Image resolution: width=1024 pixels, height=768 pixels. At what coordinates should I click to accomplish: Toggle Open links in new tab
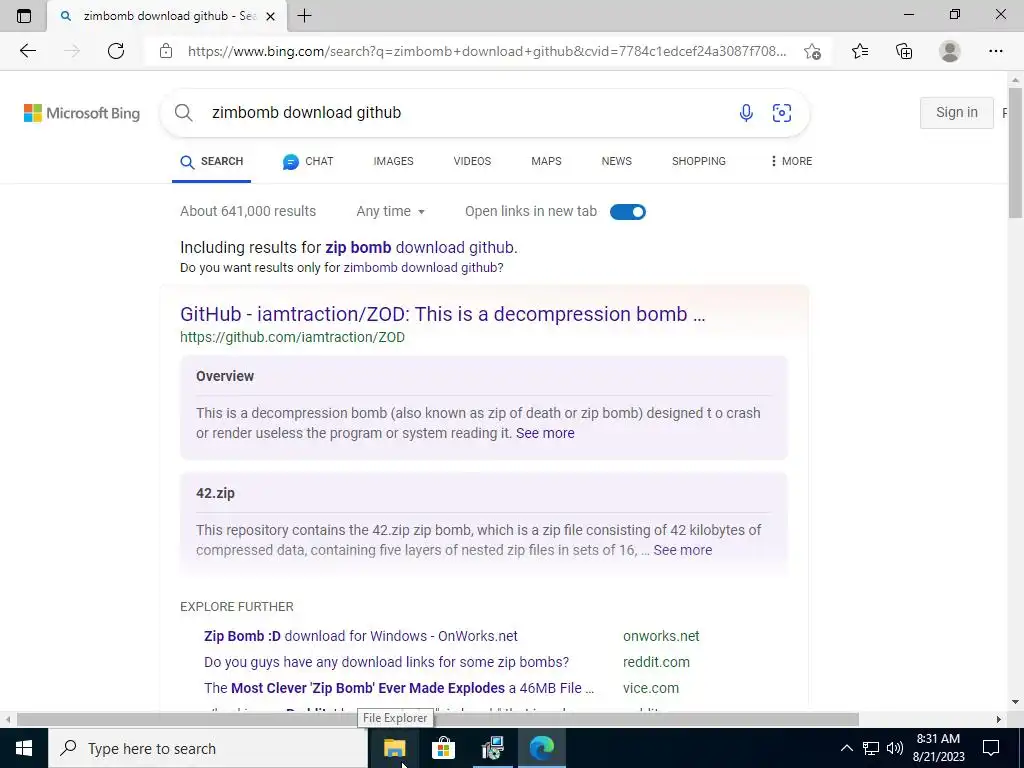[x=628, y=212]
